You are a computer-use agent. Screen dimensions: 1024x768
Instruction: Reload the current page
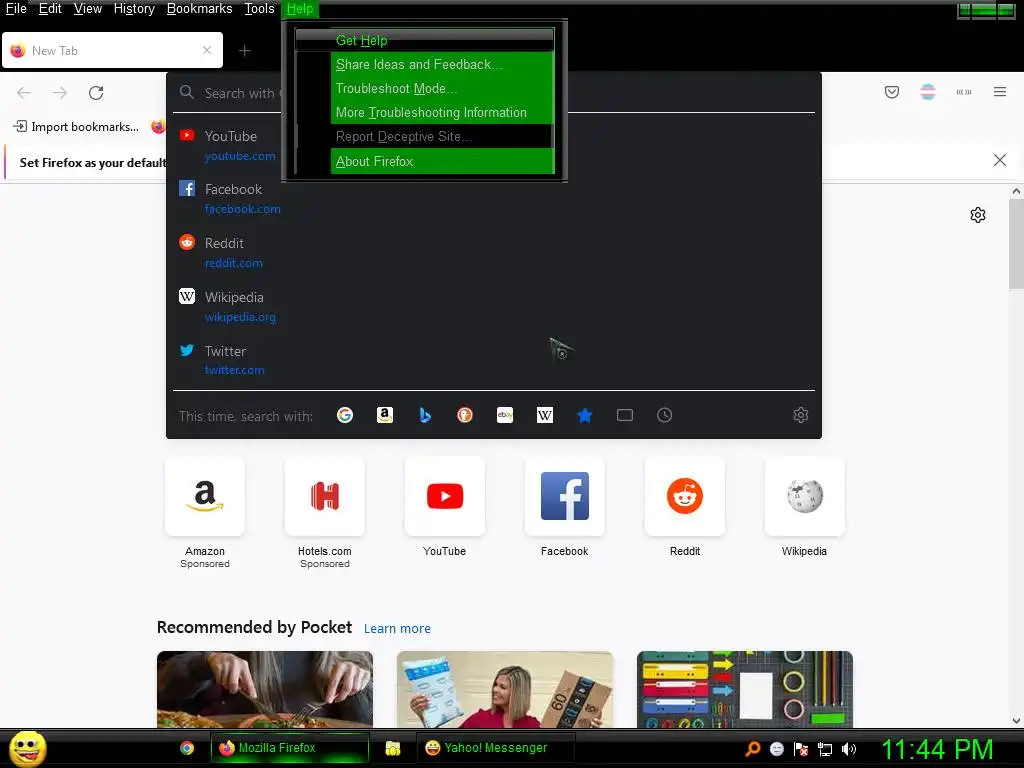click(x=96, y=93)
